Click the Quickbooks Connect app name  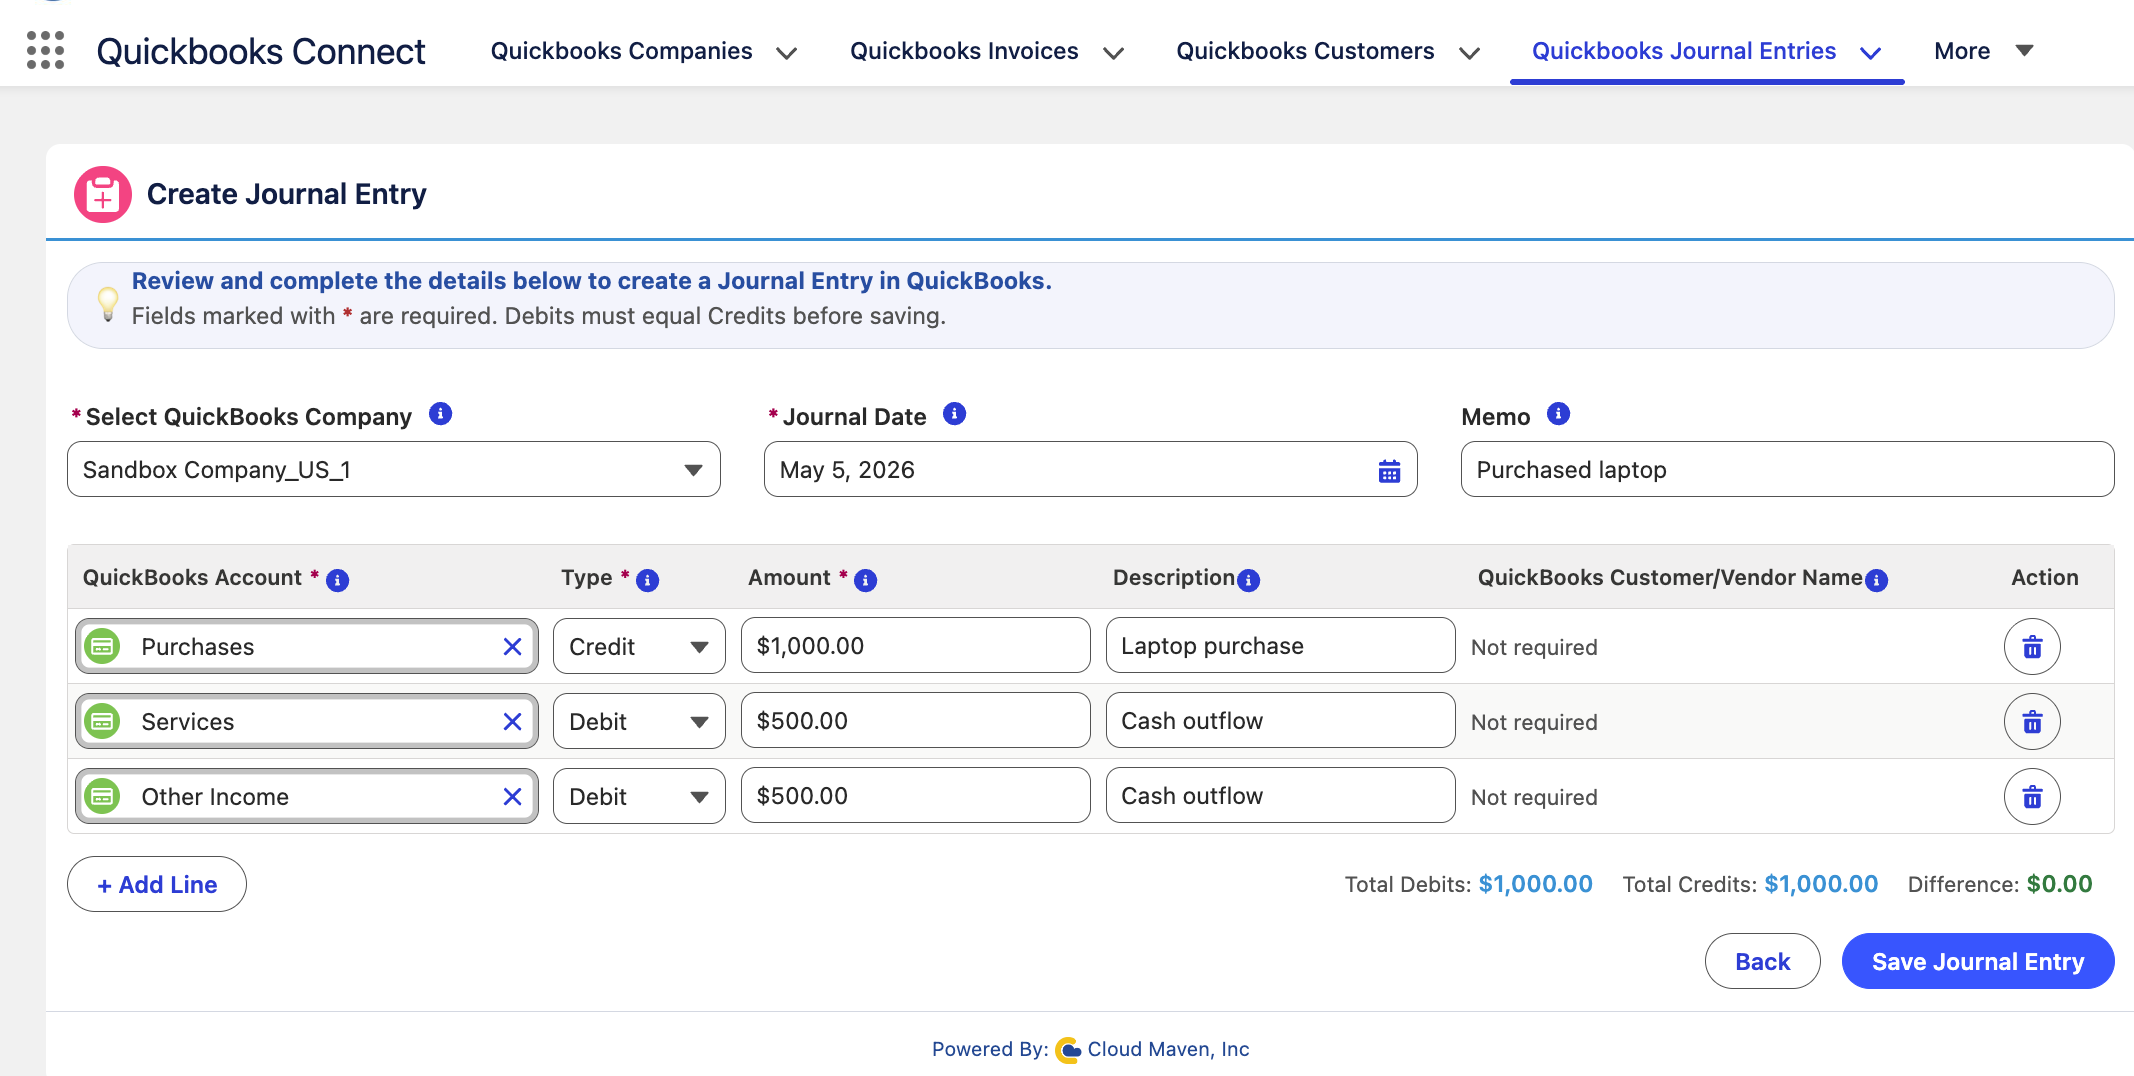click(x=261, y=51)
